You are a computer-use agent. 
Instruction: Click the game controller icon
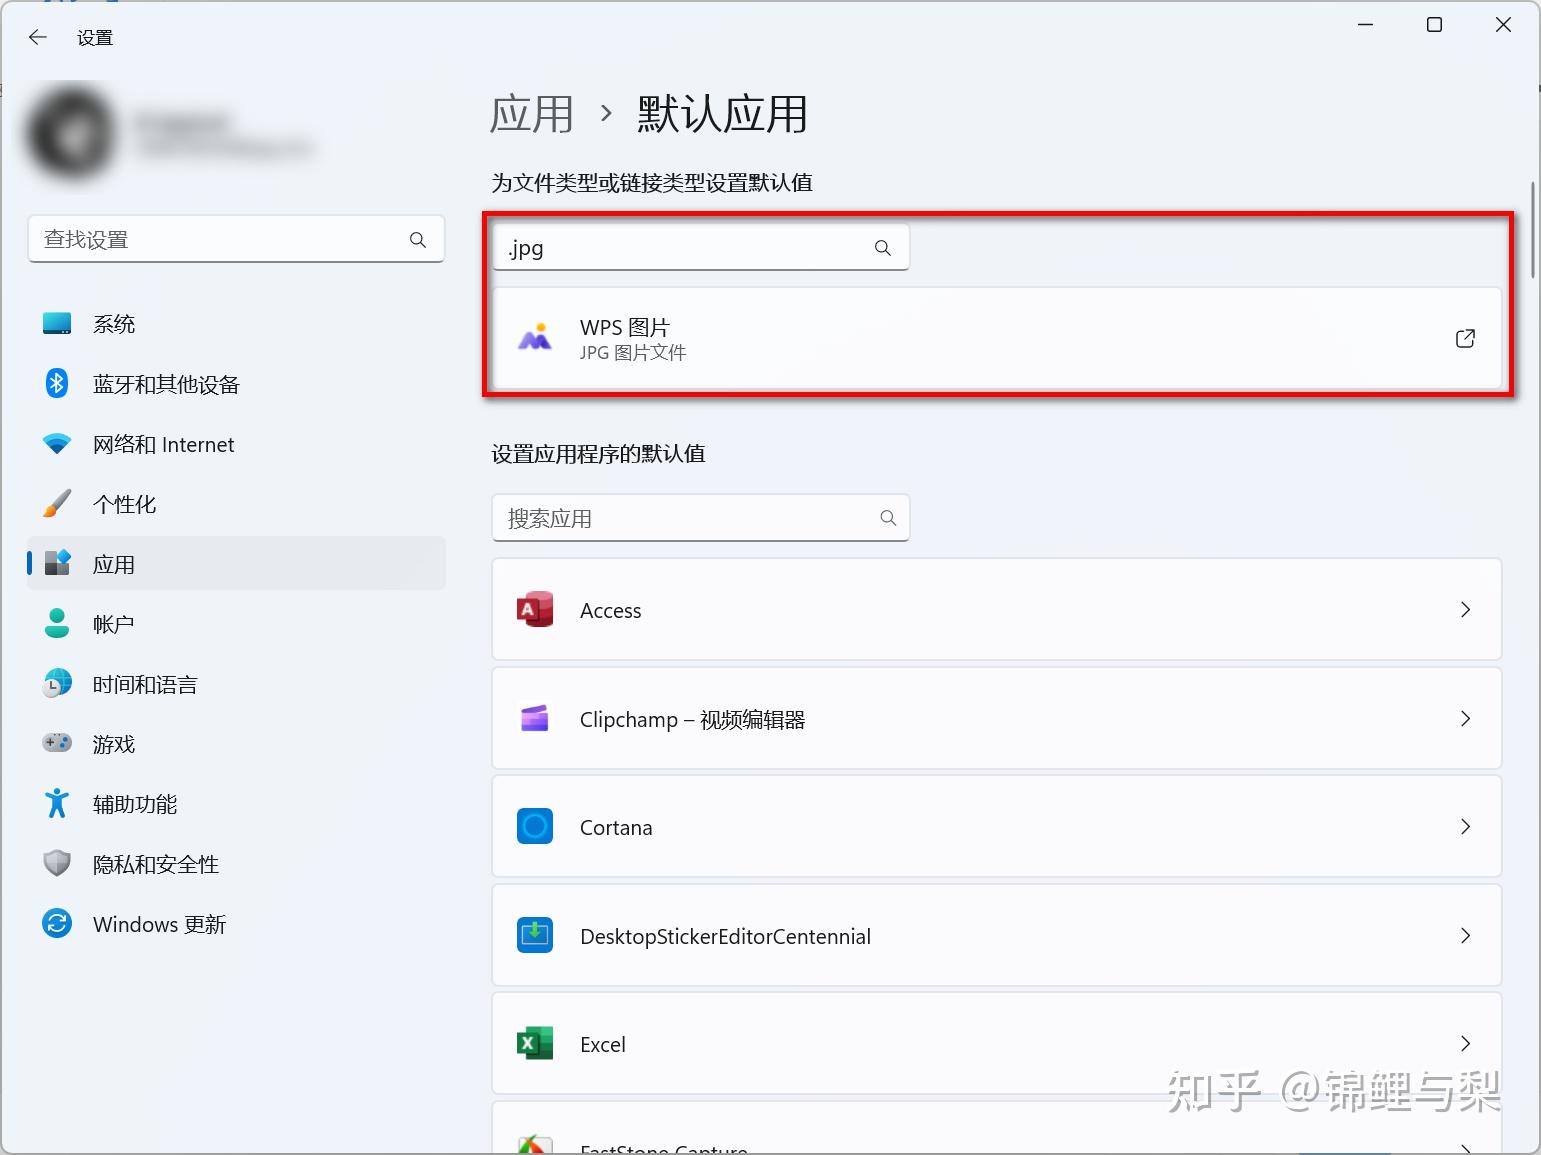(x=57, y=742)
